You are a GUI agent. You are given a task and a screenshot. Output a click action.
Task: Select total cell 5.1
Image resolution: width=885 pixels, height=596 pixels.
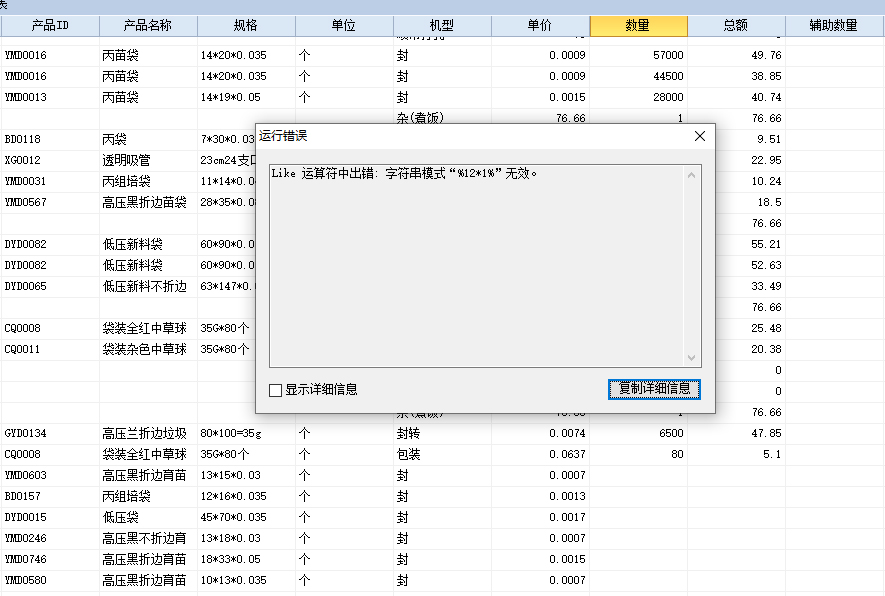tap(736, 454)
